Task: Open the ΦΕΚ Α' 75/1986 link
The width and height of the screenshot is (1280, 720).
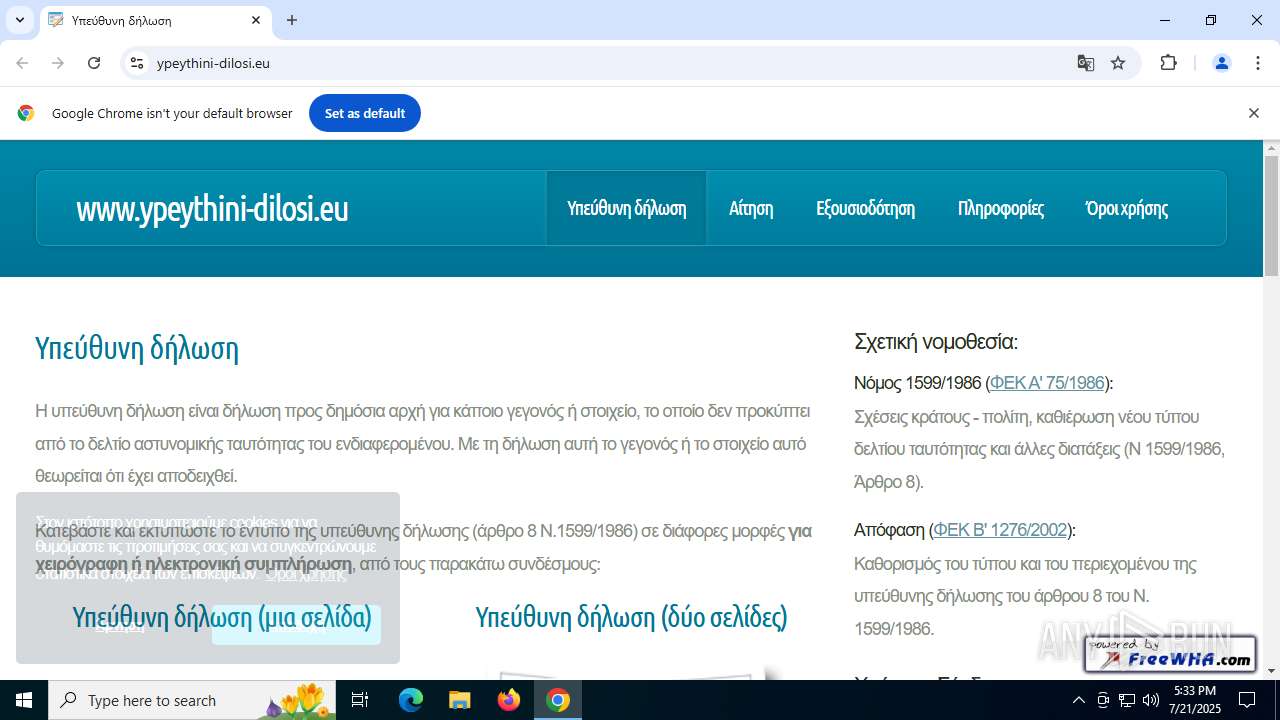Action: click(x=1047, y=383)
